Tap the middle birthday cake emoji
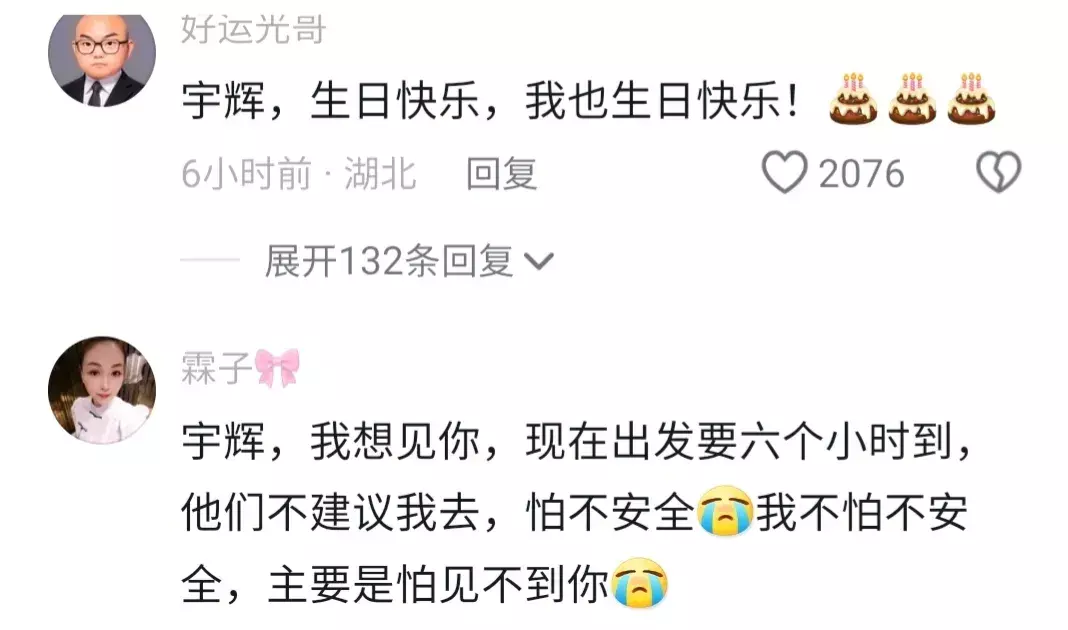This screenshot has height=630, width=1068. (912, 99)
